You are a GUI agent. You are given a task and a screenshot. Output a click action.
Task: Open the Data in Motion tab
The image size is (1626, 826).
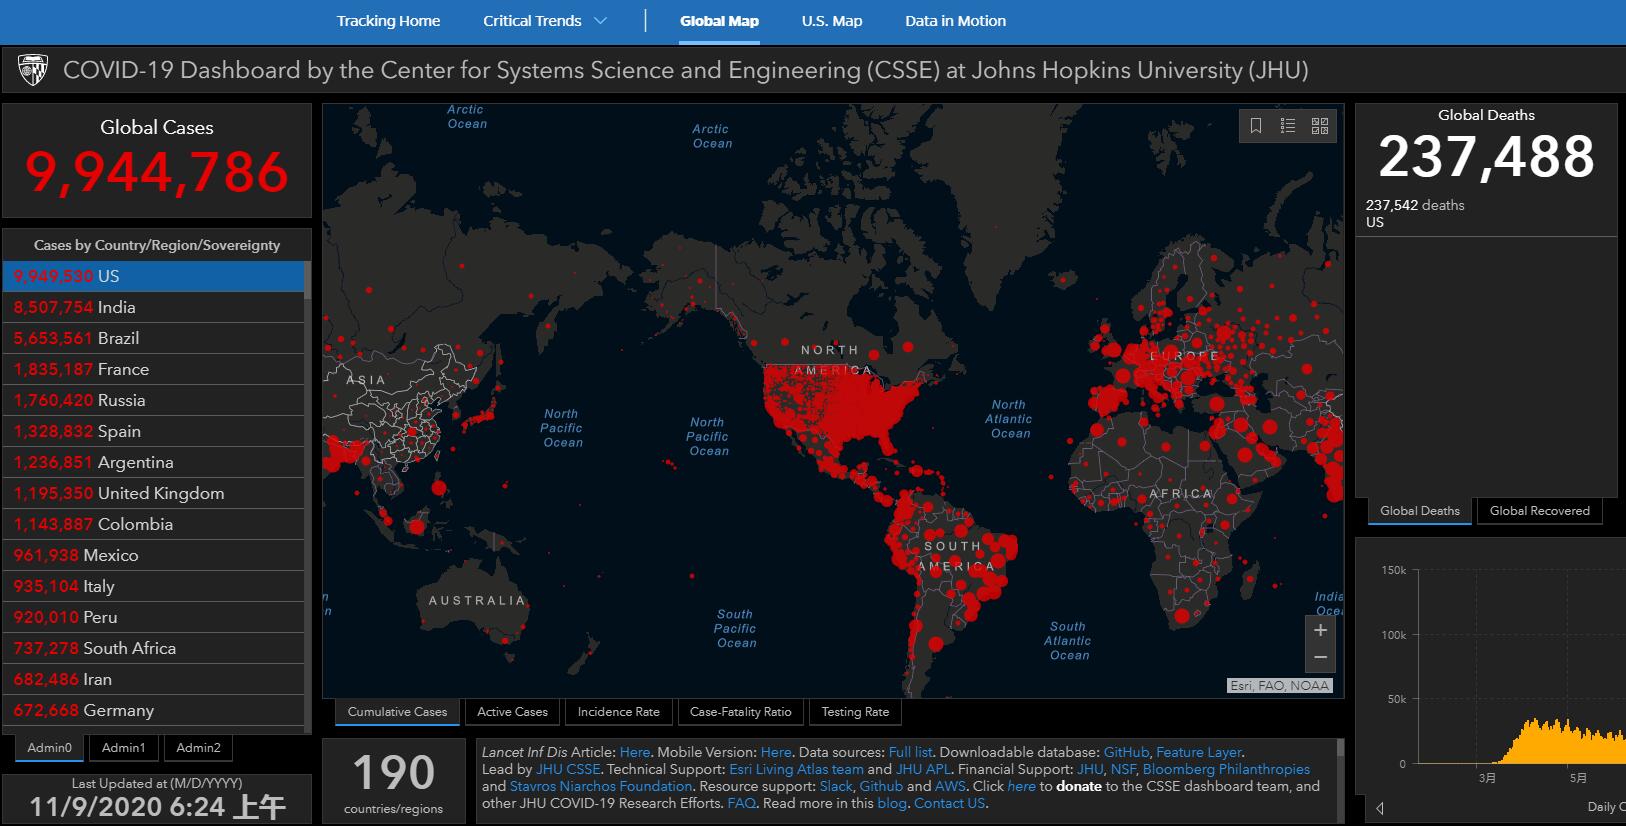(955, 21)
